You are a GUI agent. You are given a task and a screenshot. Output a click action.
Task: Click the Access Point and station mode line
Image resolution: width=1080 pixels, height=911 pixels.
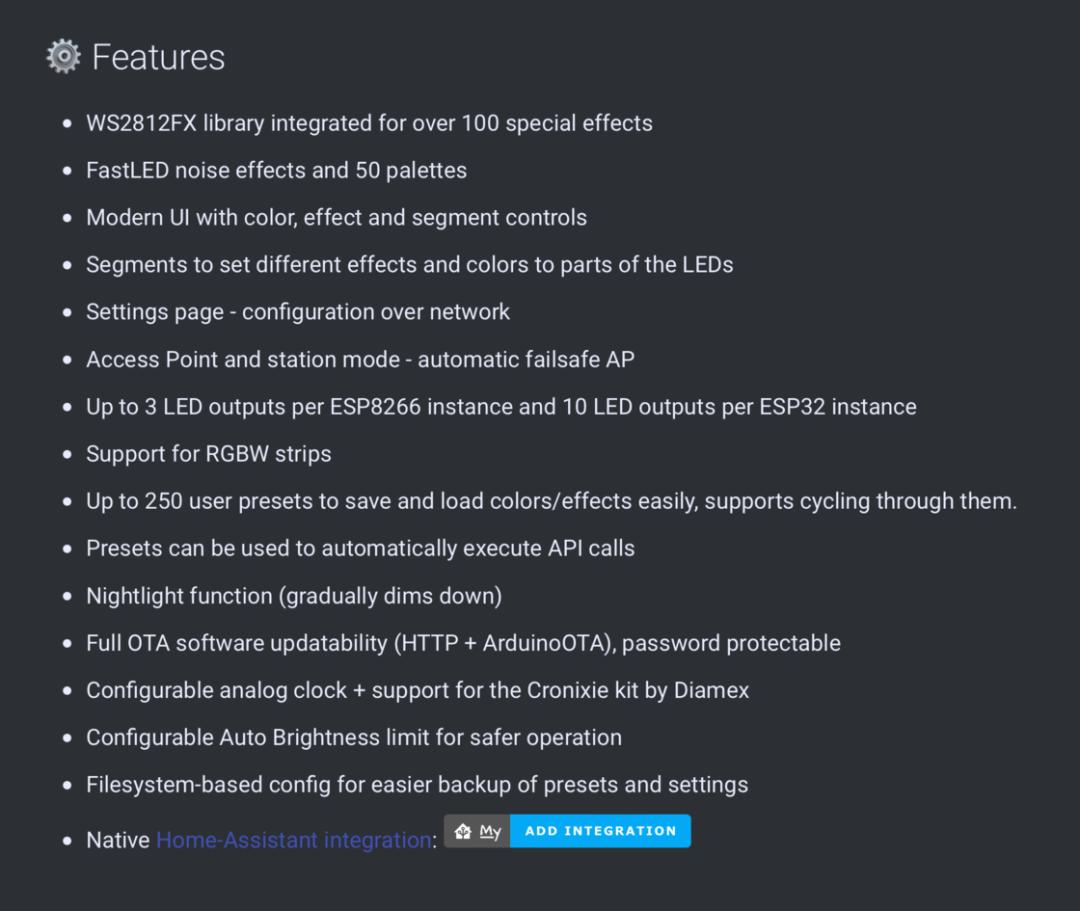[360, 360]
